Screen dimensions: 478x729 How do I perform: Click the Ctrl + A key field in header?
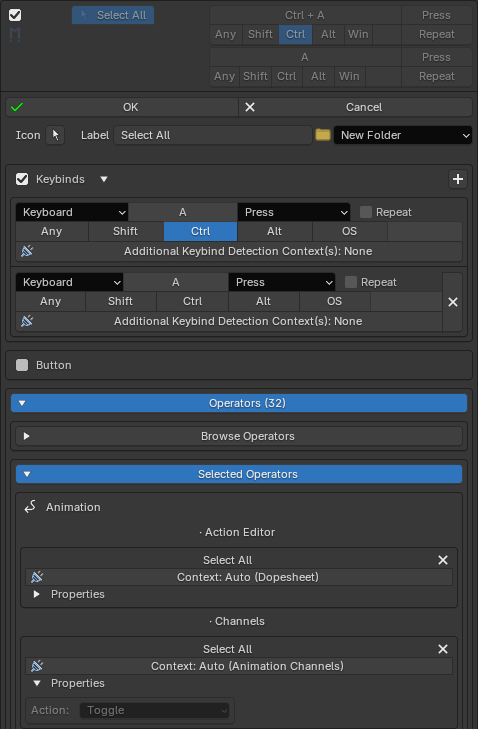305,15
